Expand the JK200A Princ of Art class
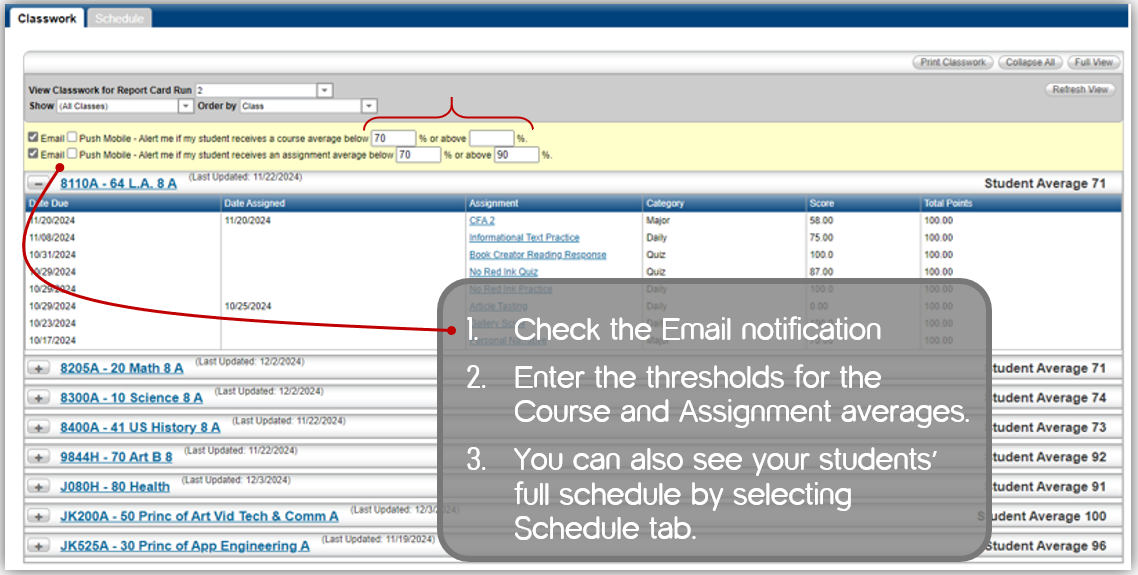This screenshot has width=1138, height=575. click(x=39, y=517)
